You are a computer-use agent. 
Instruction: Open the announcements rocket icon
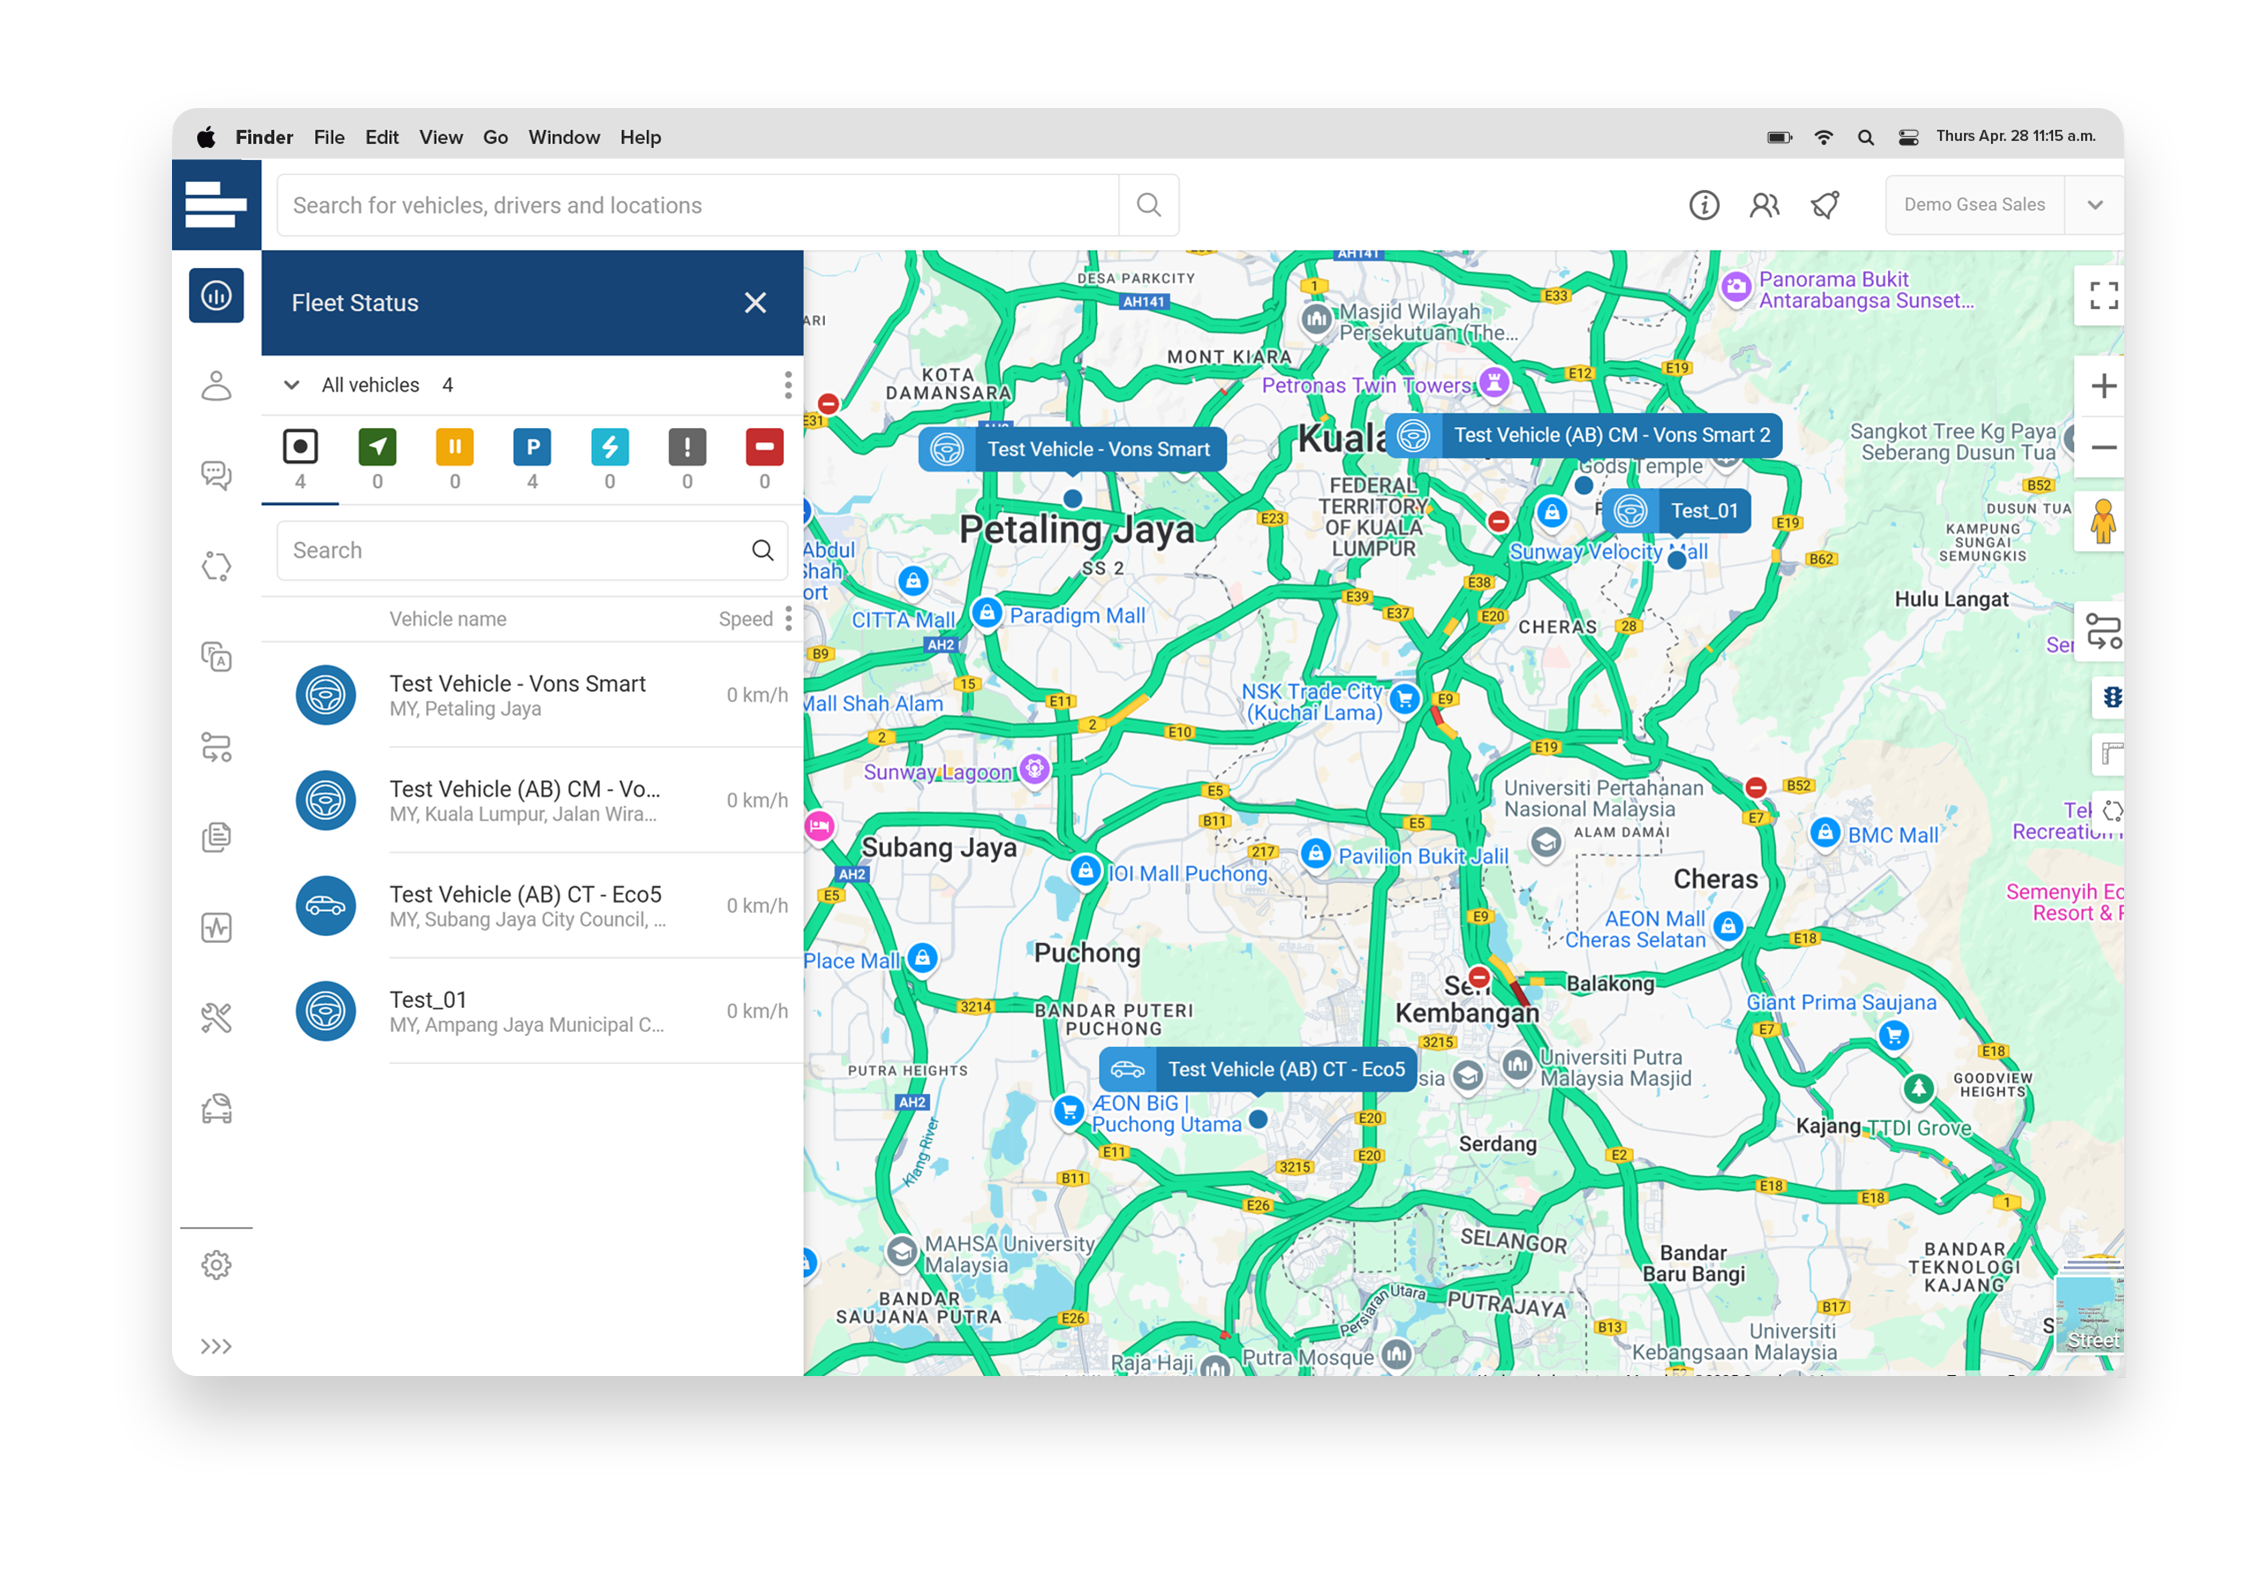click(1825, 205)
